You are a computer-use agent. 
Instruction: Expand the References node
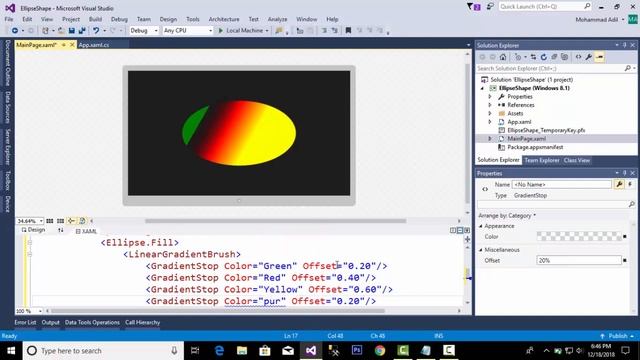(490, 105)
